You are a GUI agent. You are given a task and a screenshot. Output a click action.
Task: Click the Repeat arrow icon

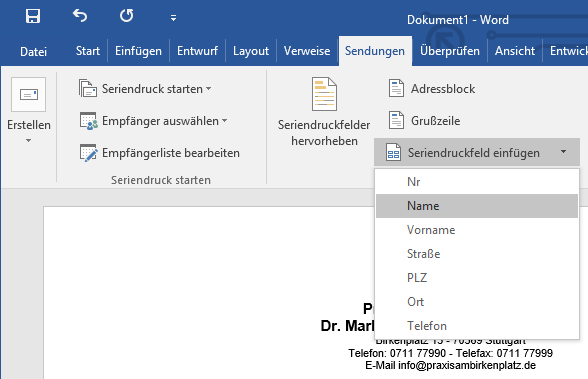pyautogui.click(x=126, y=16)
